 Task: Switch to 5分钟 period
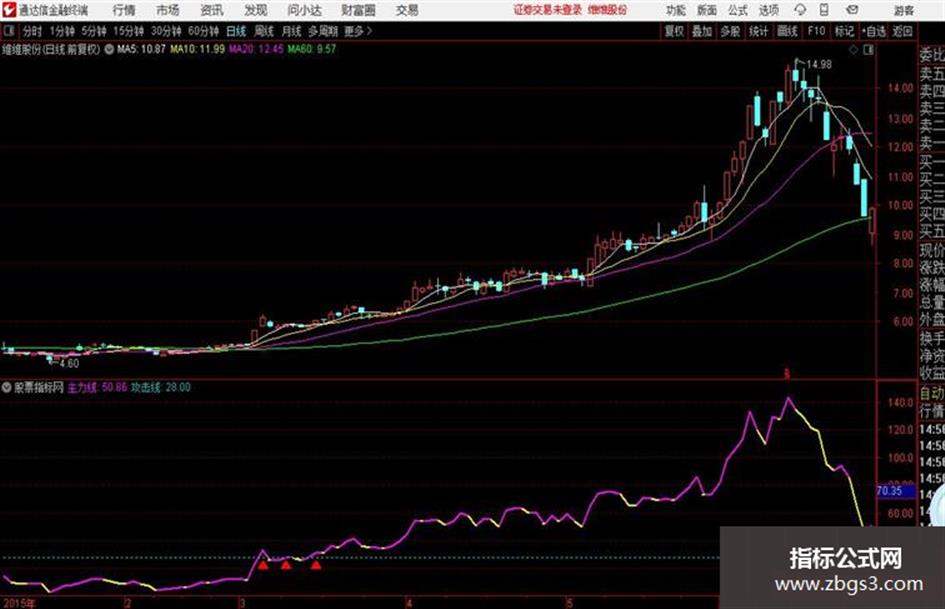pyautogui.click(x=94, y=31)
